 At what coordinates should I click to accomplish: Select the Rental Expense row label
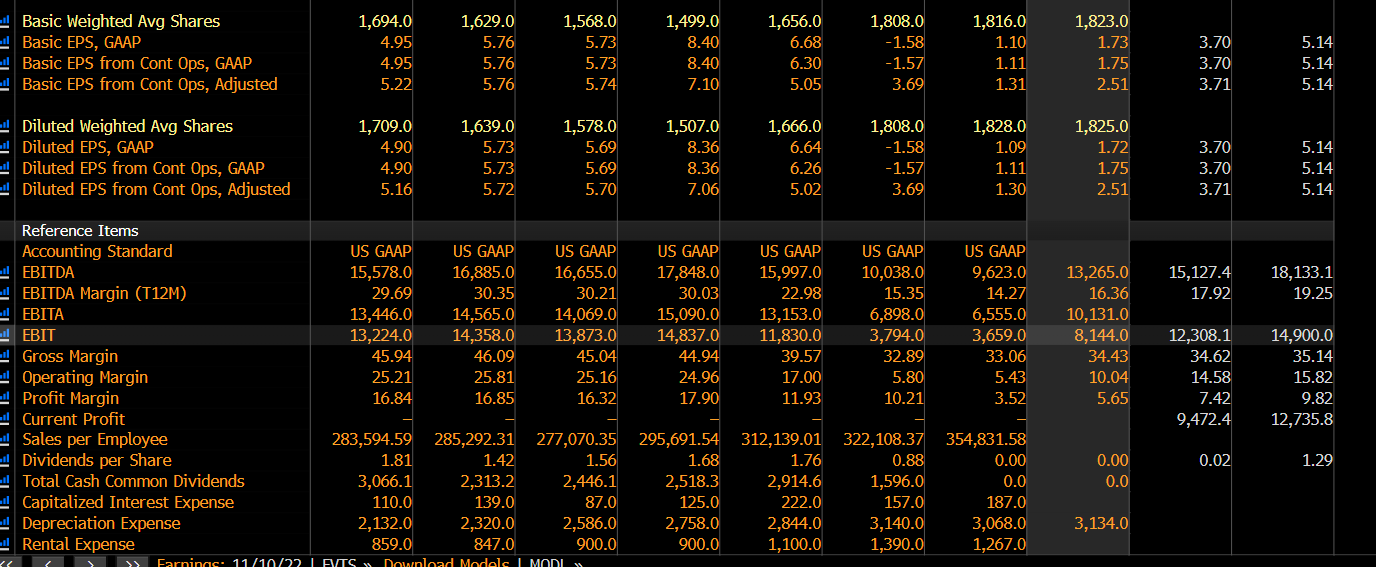[78, 544]
